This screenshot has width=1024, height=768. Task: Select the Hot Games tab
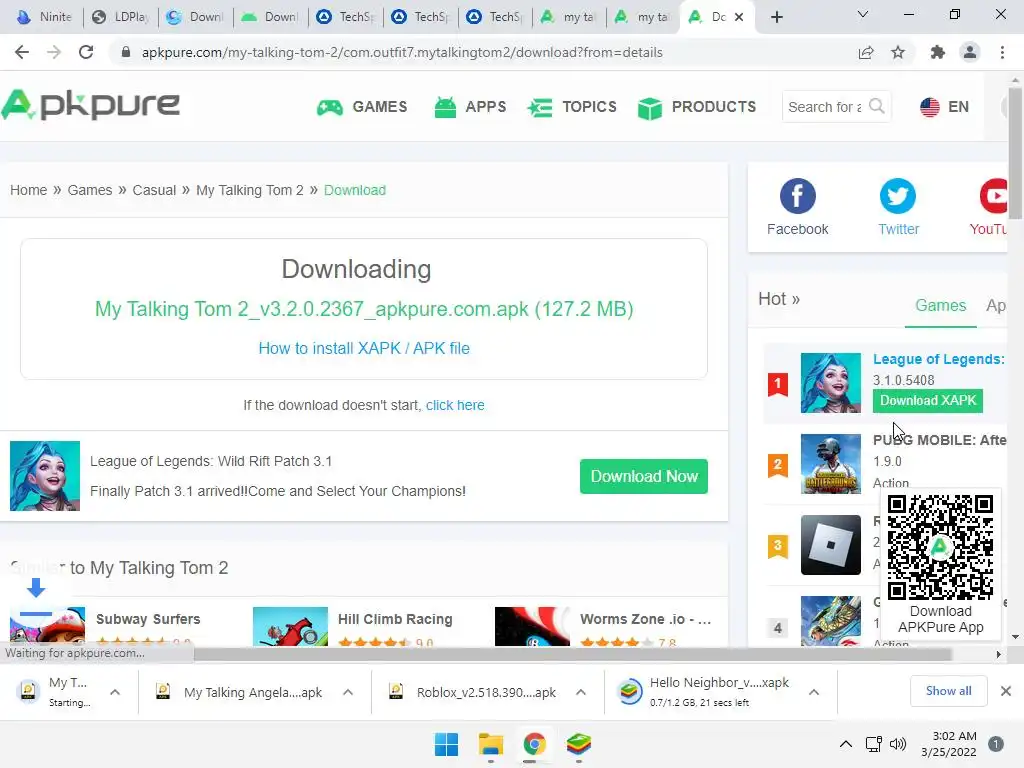pos(940,306)
